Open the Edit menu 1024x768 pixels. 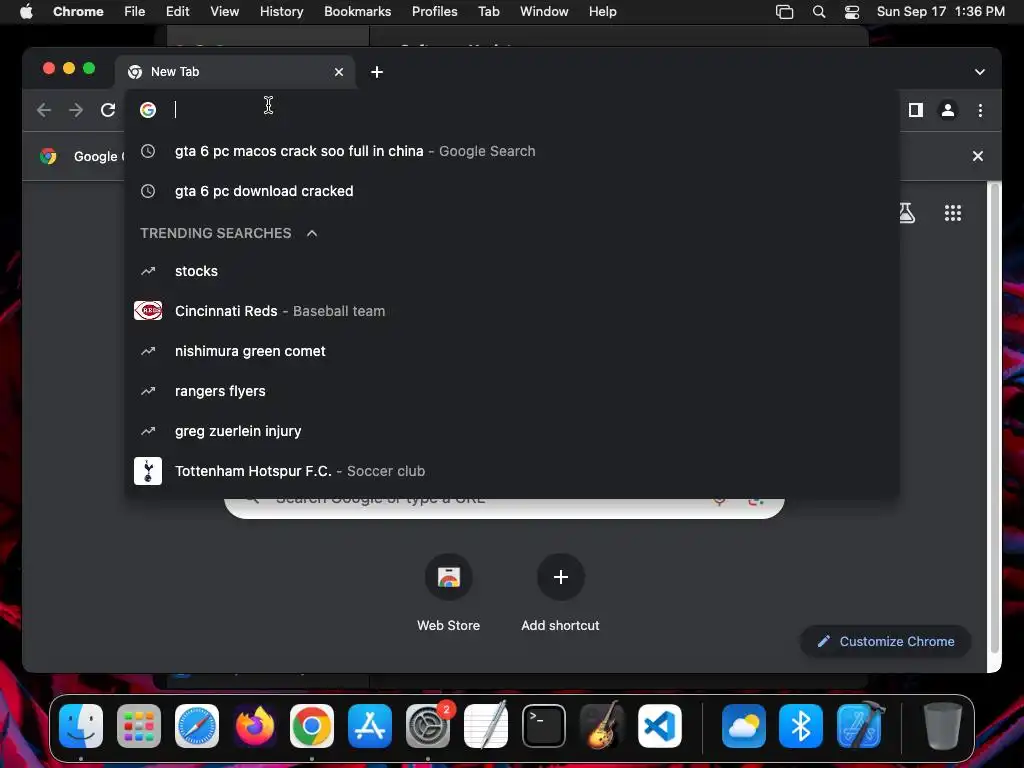coord(177,12)
